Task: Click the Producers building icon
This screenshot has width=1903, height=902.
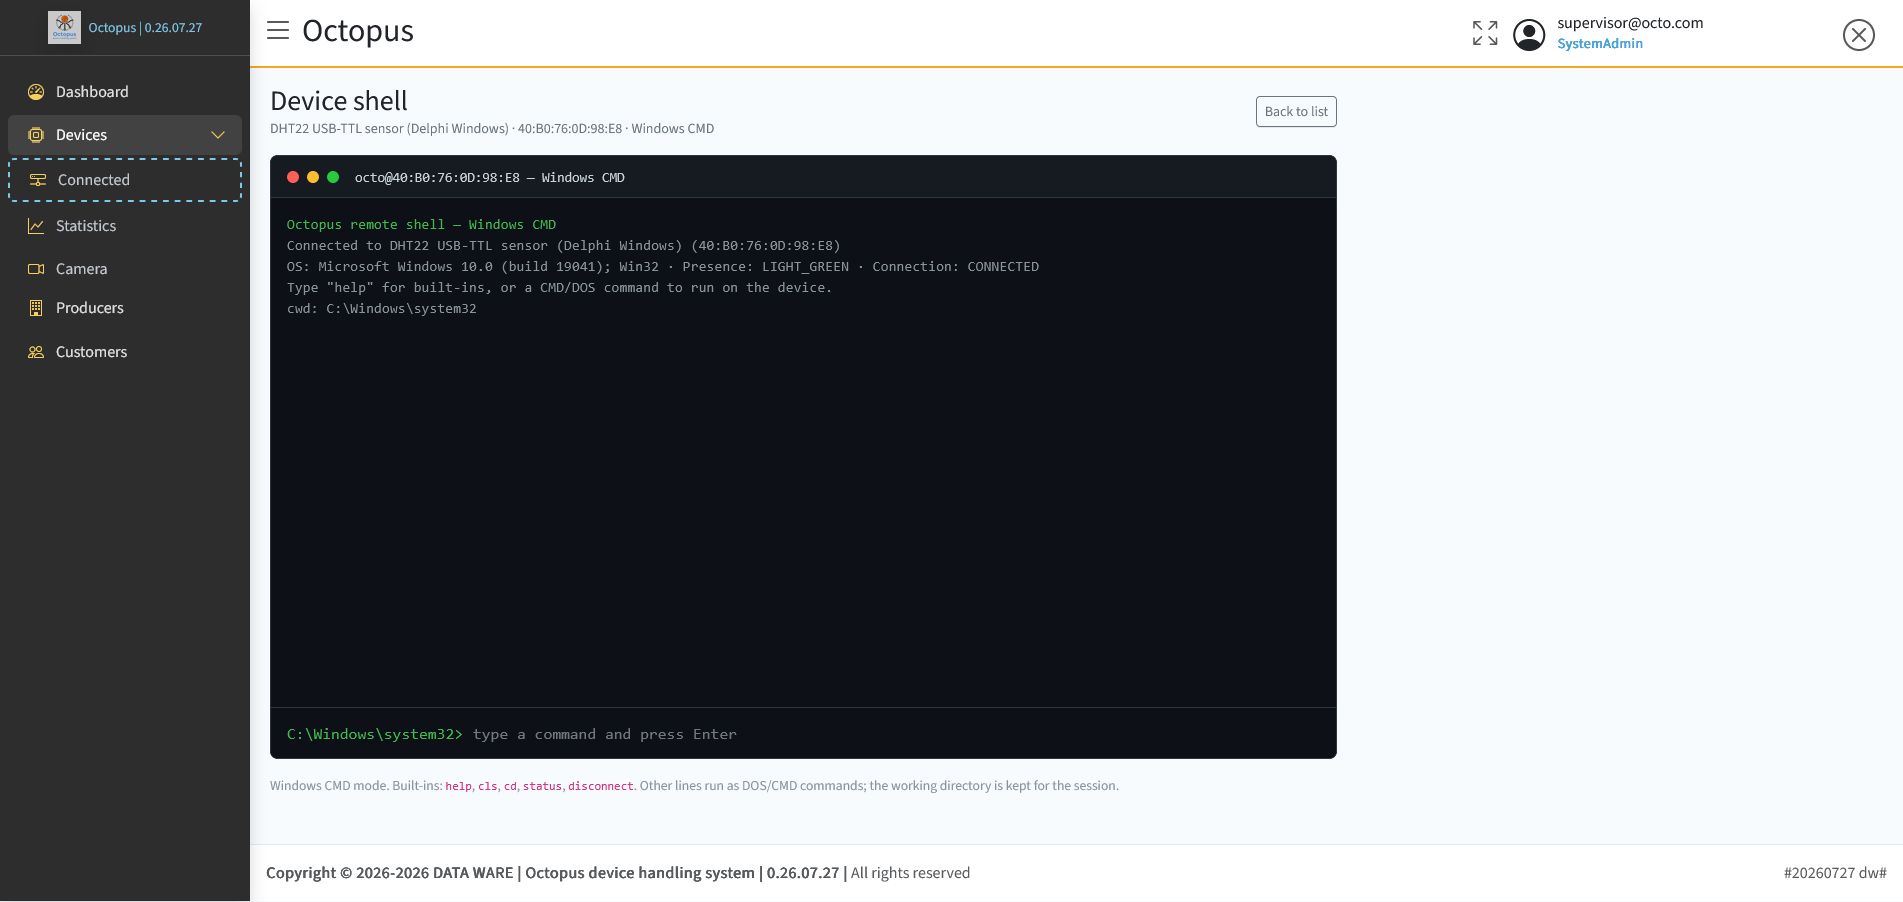Action: point(36,308)
